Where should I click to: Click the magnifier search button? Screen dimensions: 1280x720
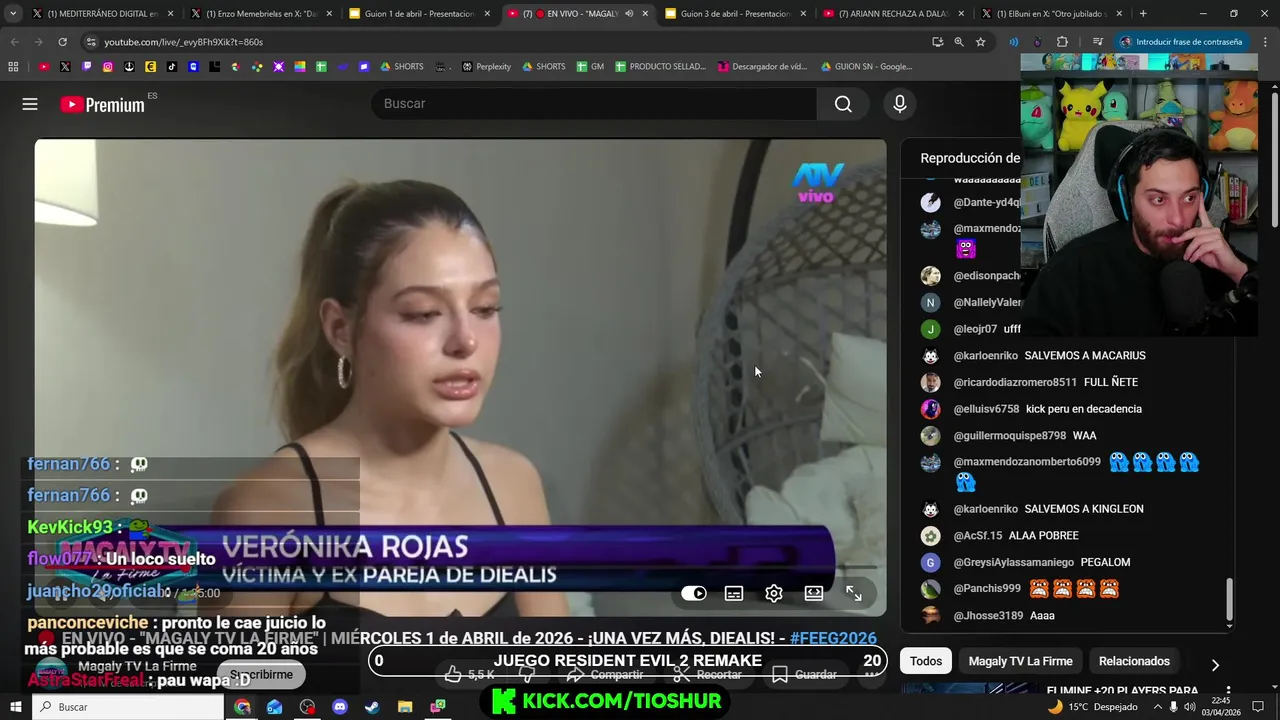pyautogui.click(x=843, y=104)
